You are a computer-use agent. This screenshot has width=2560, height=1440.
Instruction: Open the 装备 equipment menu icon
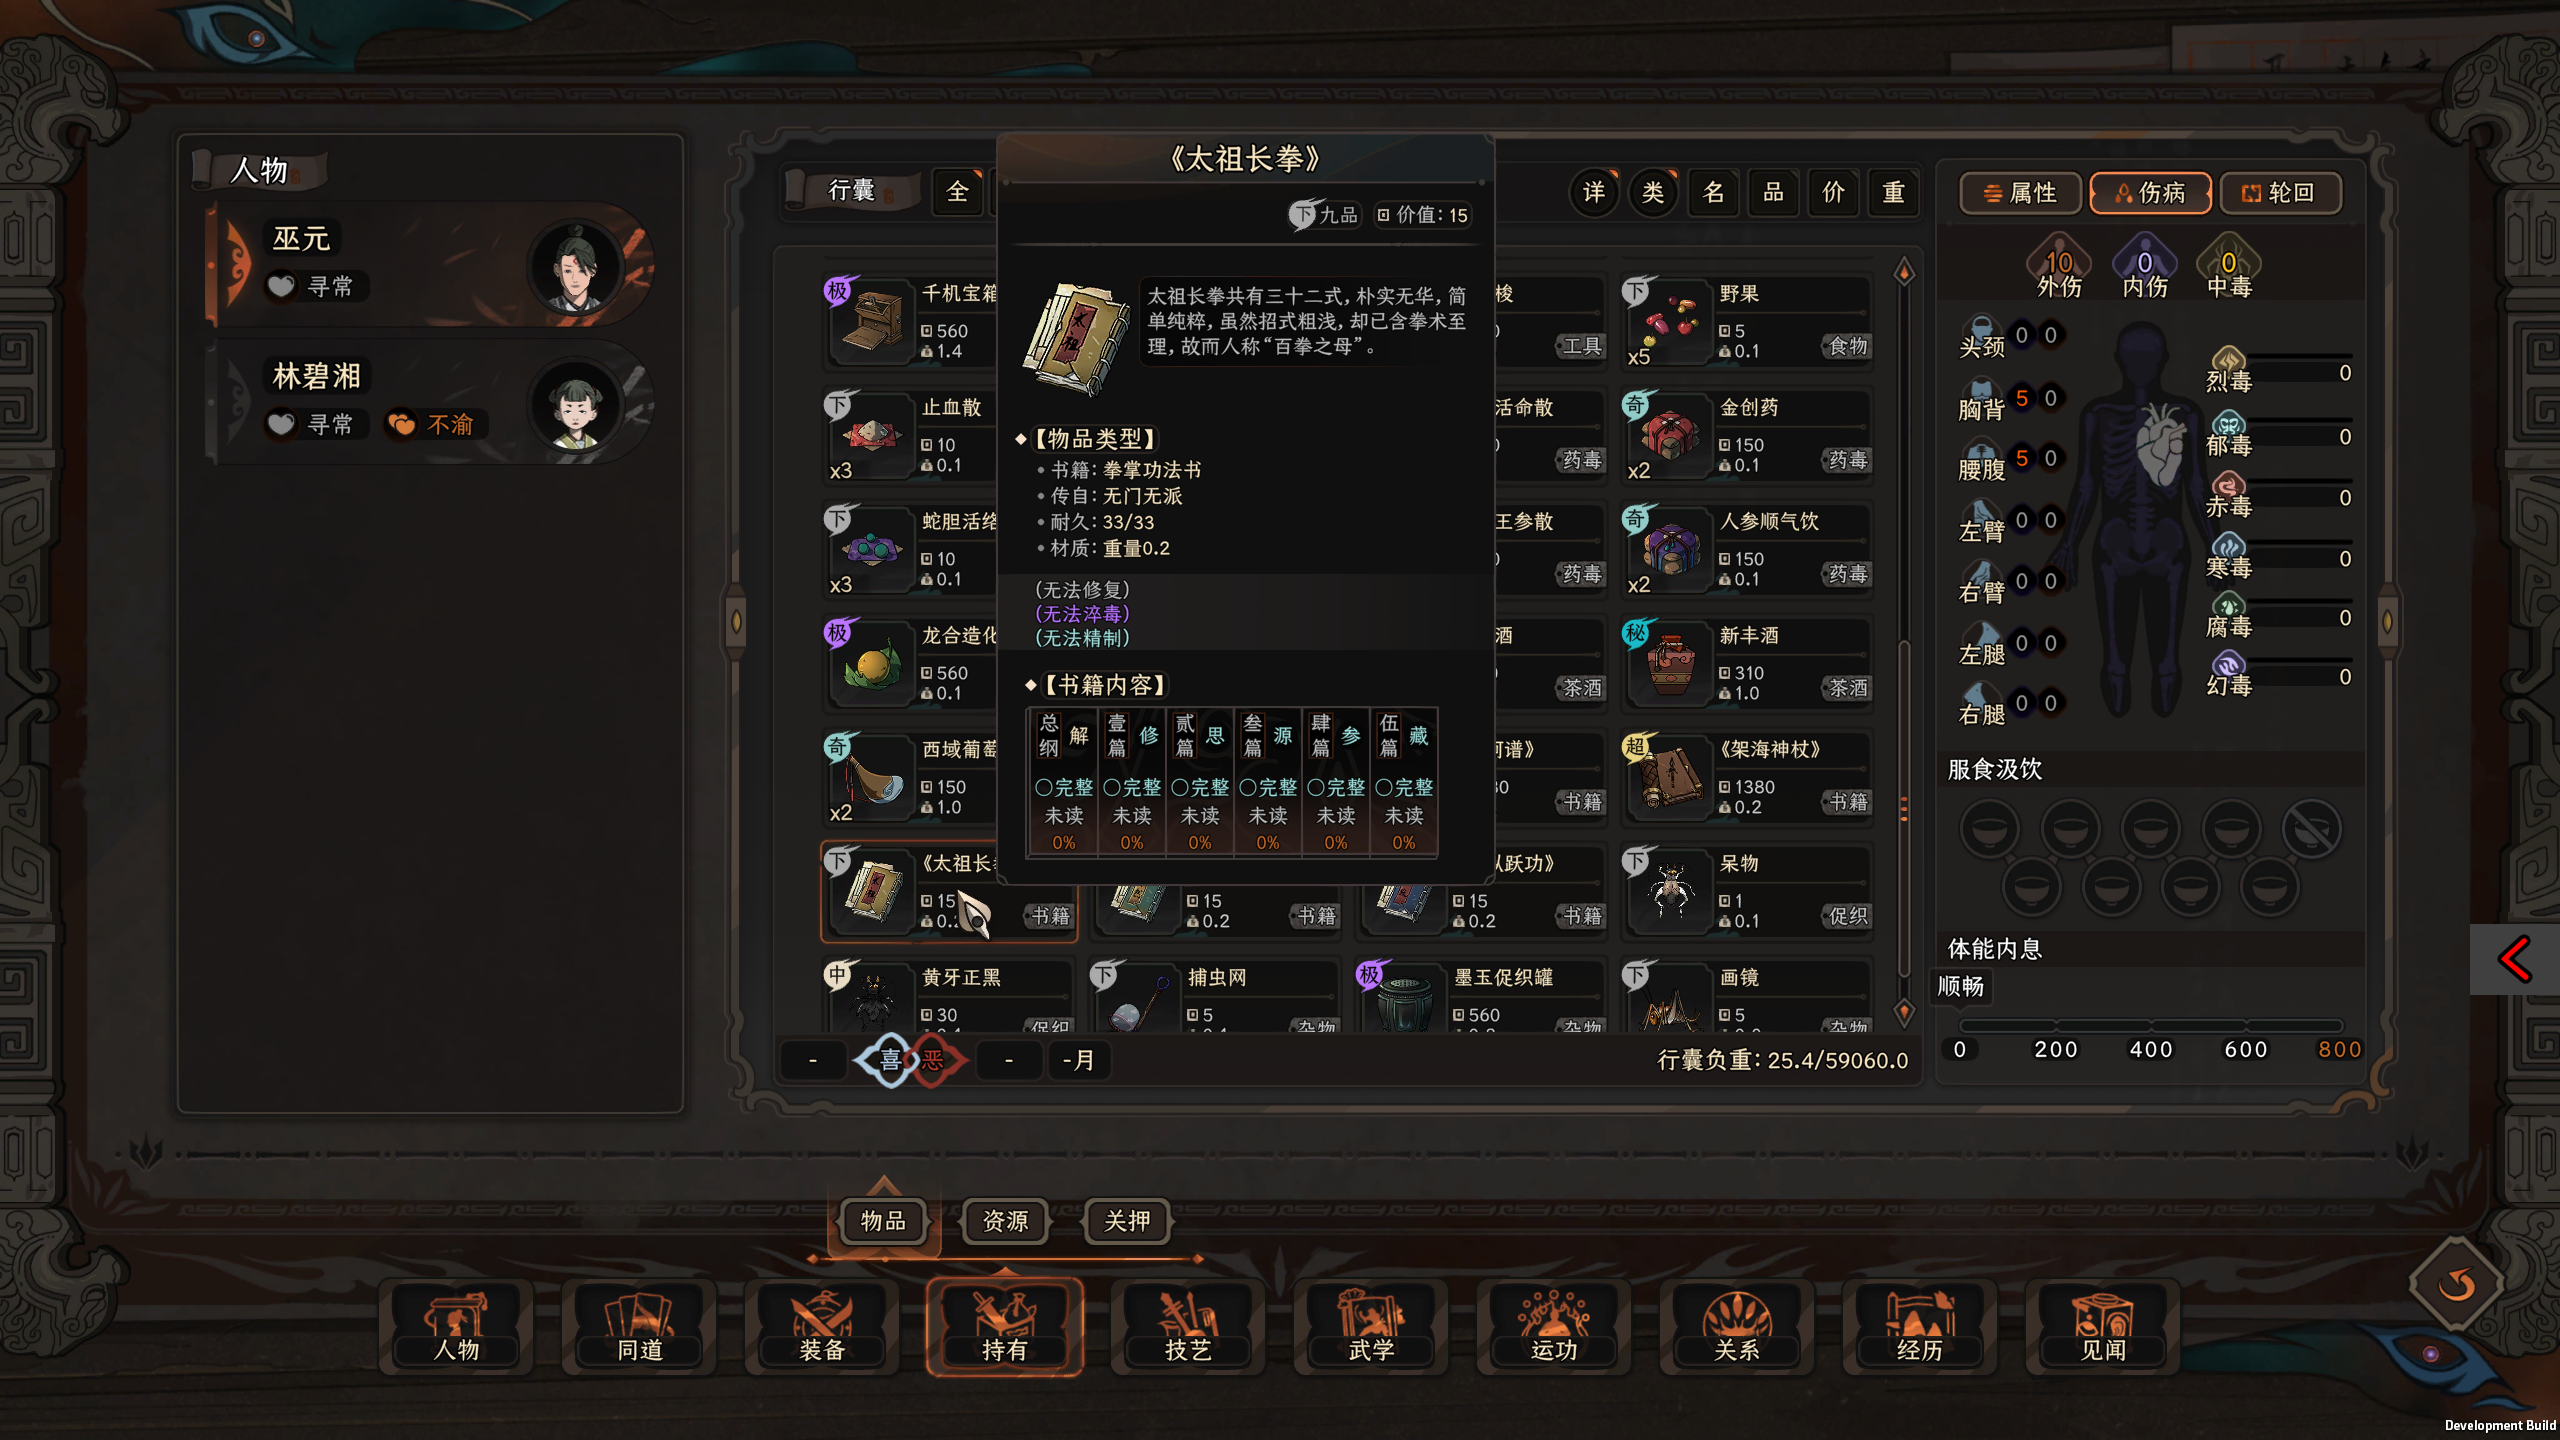click(x=822, y=1325)
